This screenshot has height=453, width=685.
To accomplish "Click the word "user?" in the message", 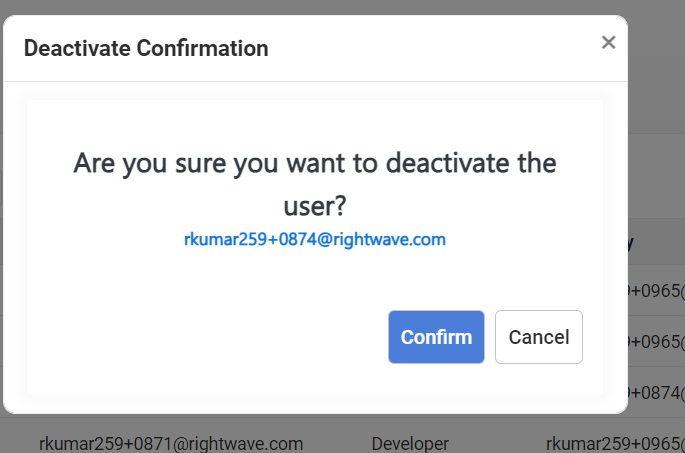I will click(x=315, y=206).
